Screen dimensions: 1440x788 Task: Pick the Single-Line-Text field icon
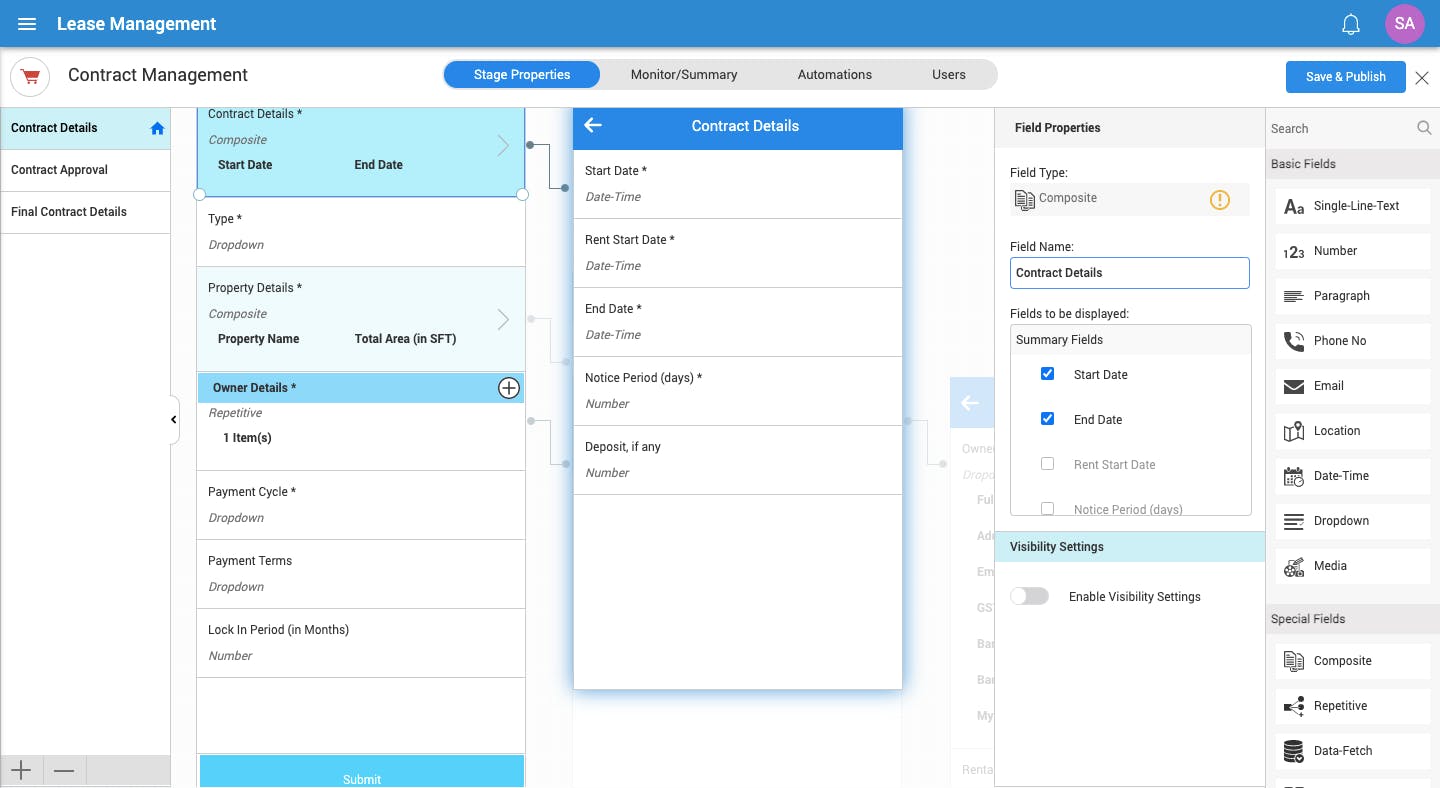[1294, 207]
